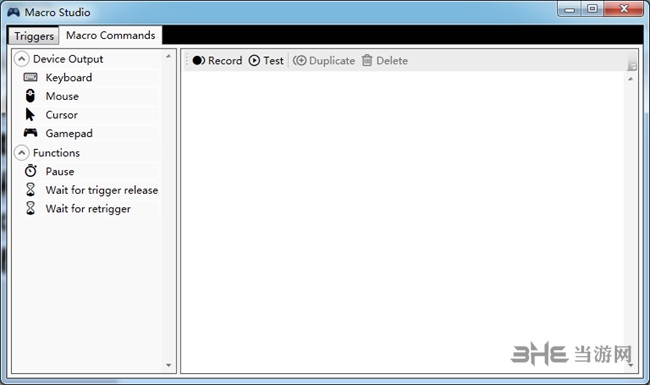Maximize the Macro Studio window
Screen dimensions: 650x385
pyautogui.click(x=592, y=9)
